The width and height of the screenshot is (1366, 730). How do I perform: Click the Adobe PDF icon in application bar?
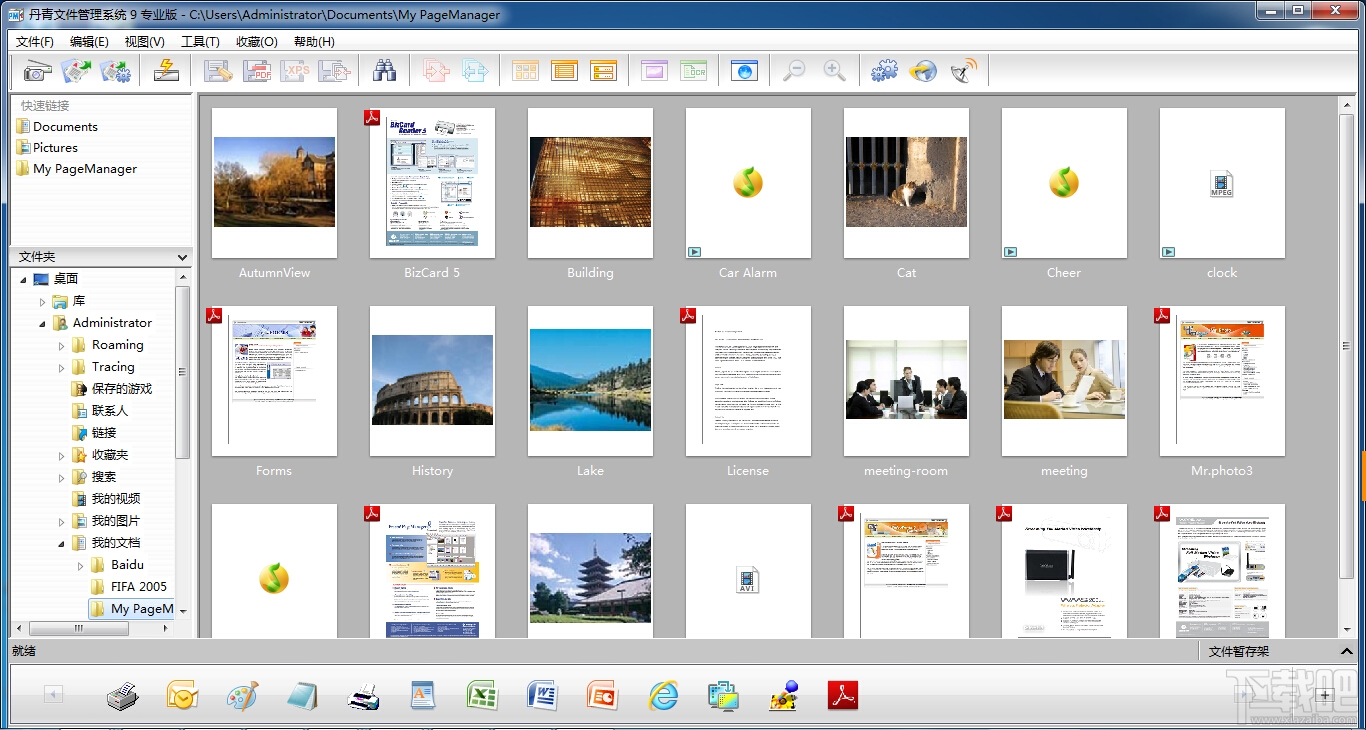(x=843, y=696)
